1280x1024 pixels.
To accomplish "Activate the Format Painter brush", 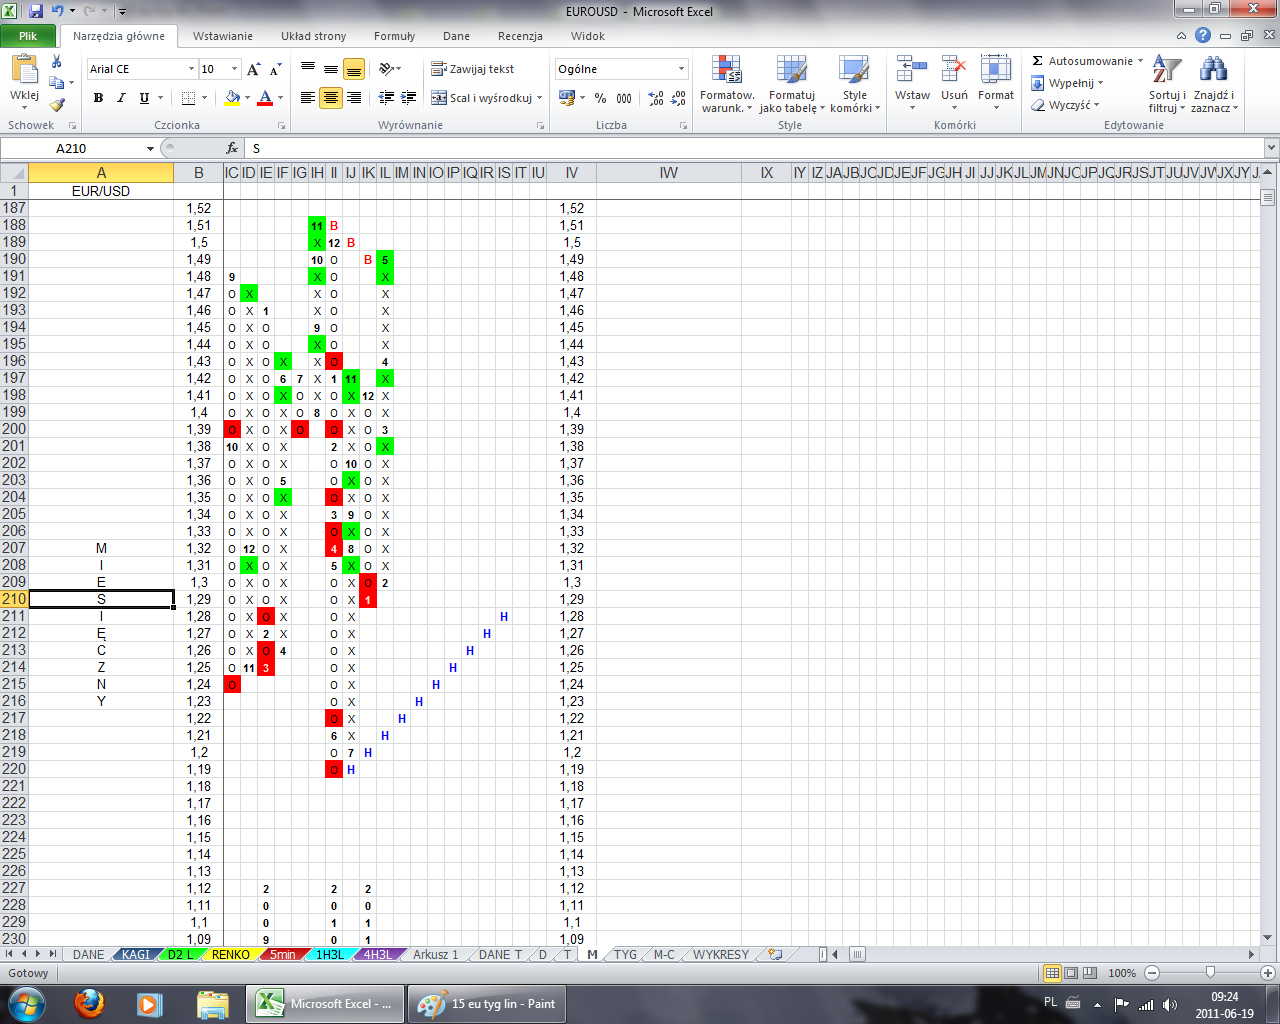I will click(57, 104).
